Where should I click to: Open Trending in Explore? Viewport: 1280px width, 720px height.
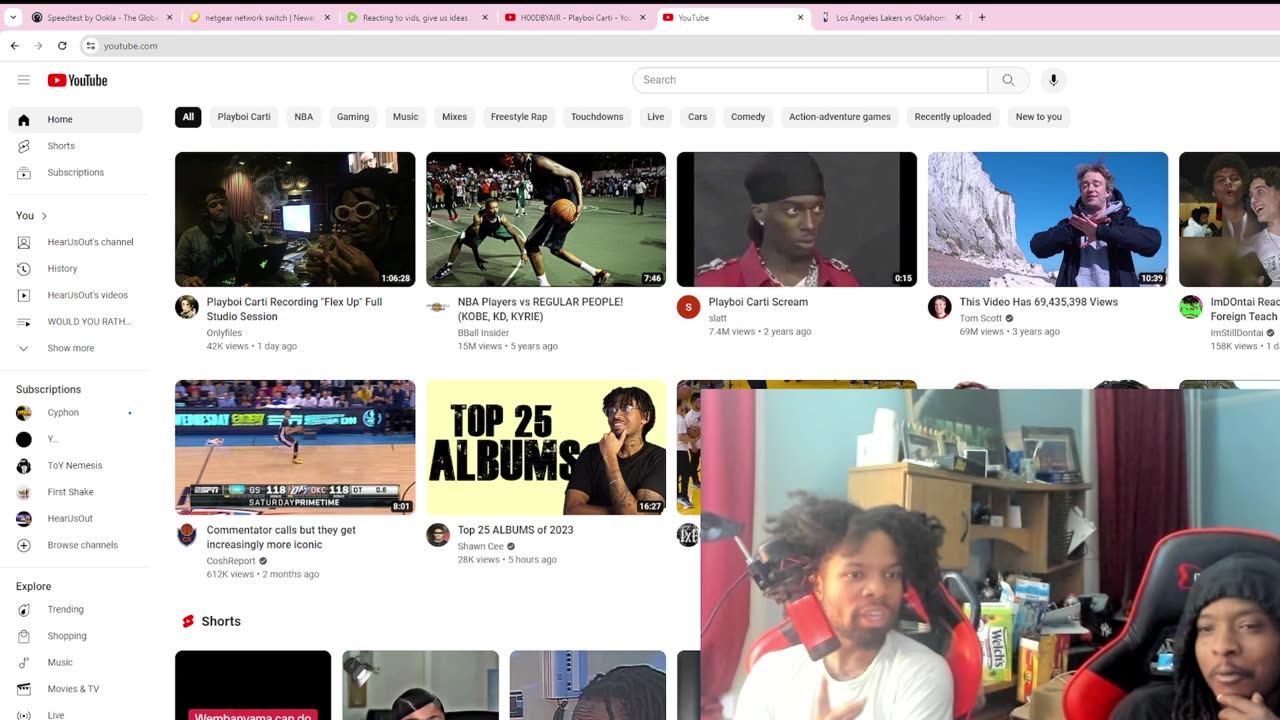tap(76, 609)
